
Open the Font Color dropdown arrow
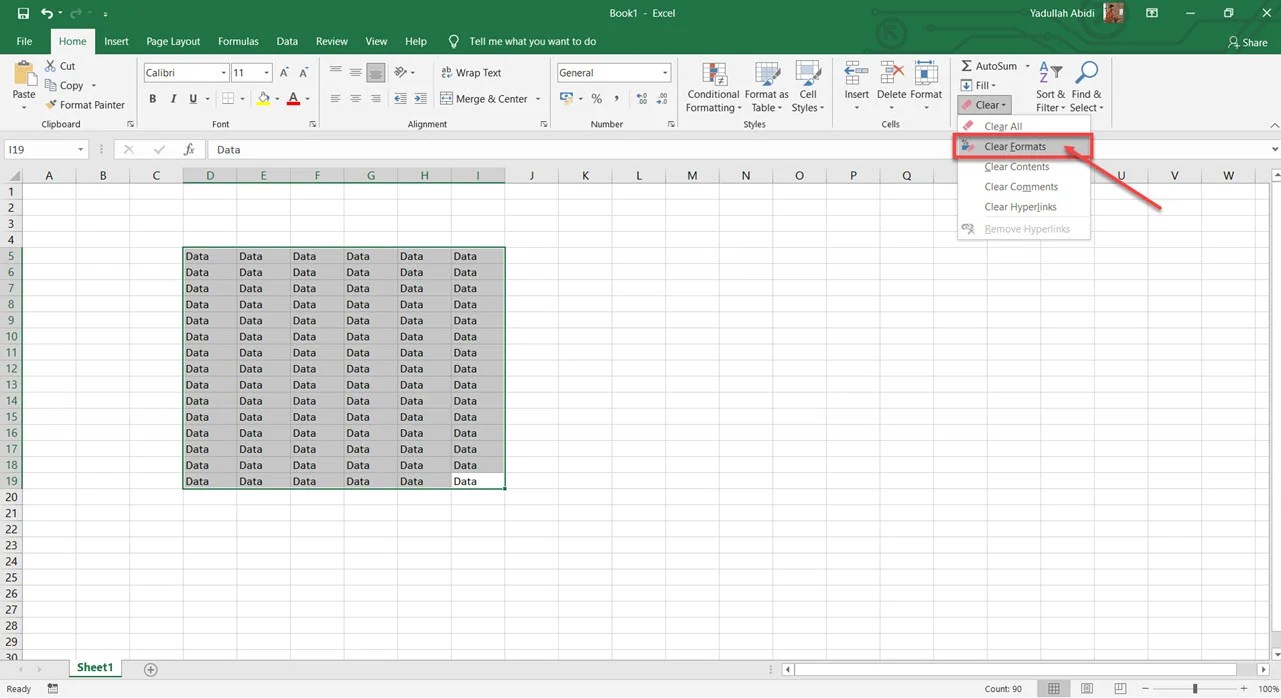pos(307,99)
